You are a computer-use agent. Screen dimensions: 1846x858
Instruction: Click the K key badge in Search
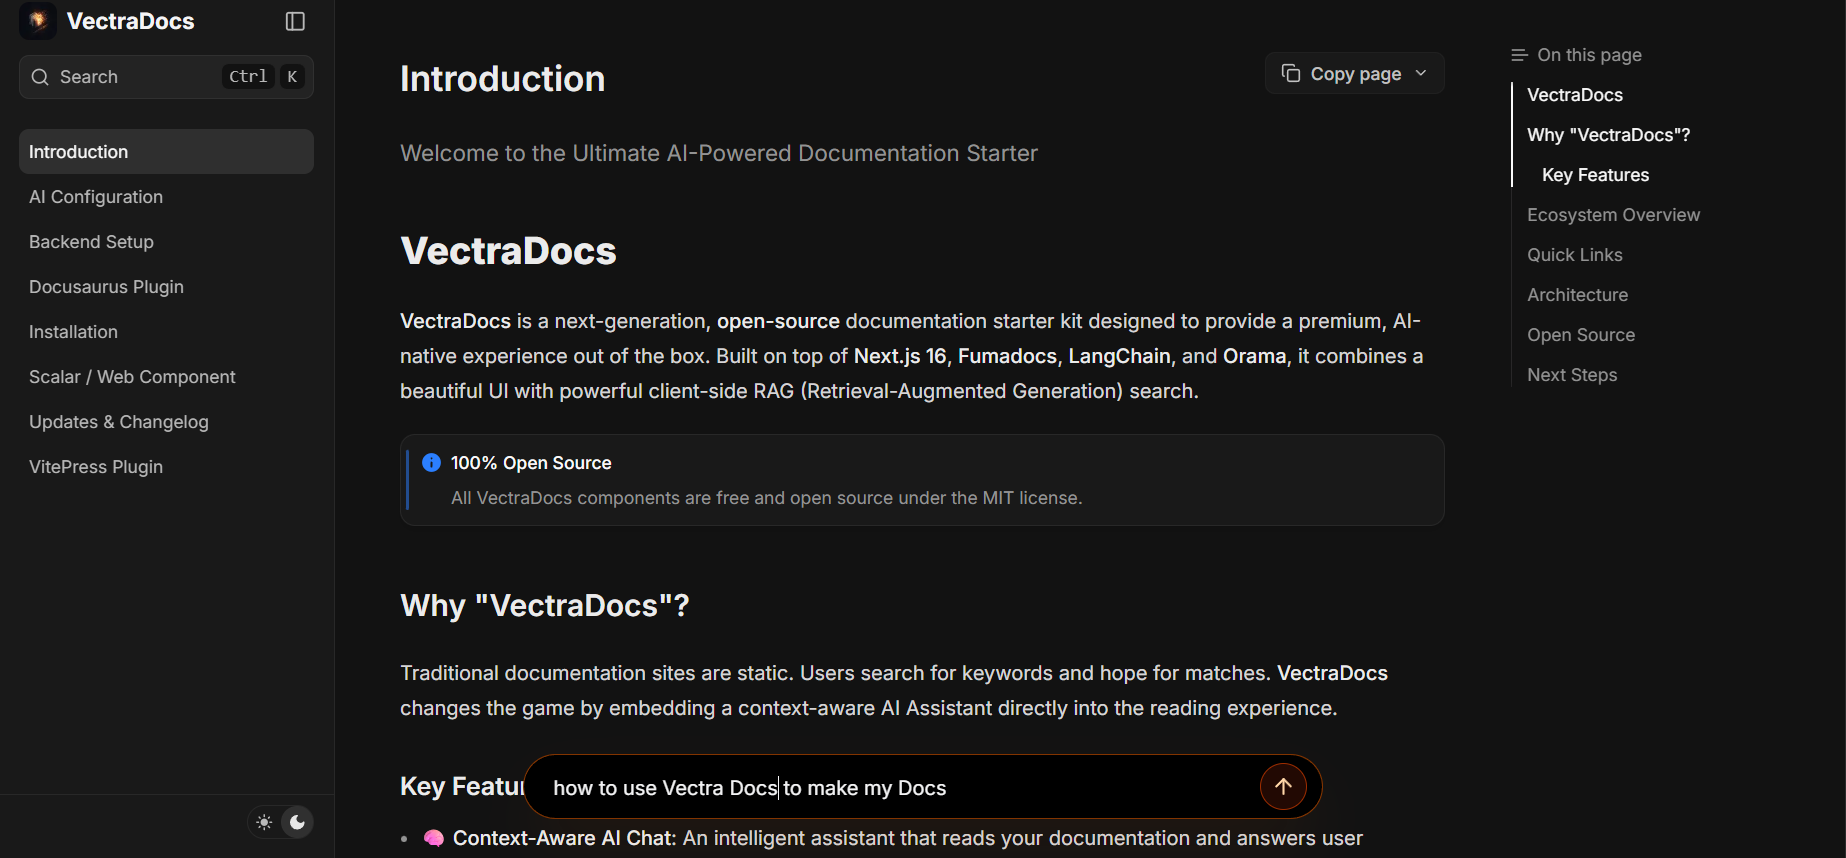292,77
